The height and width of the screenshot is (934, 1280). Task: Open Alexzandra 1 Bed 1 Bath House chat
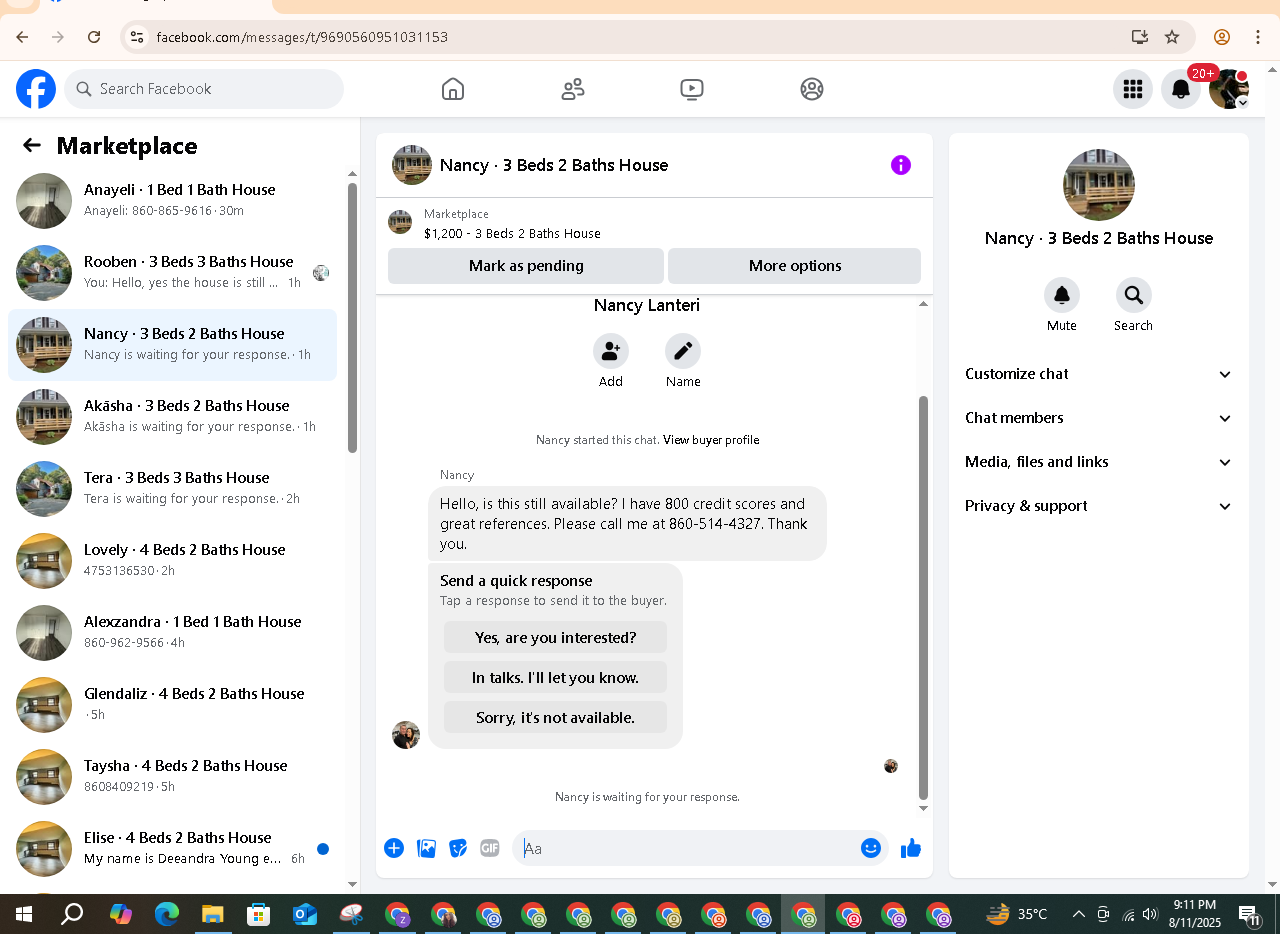point(172,633)
